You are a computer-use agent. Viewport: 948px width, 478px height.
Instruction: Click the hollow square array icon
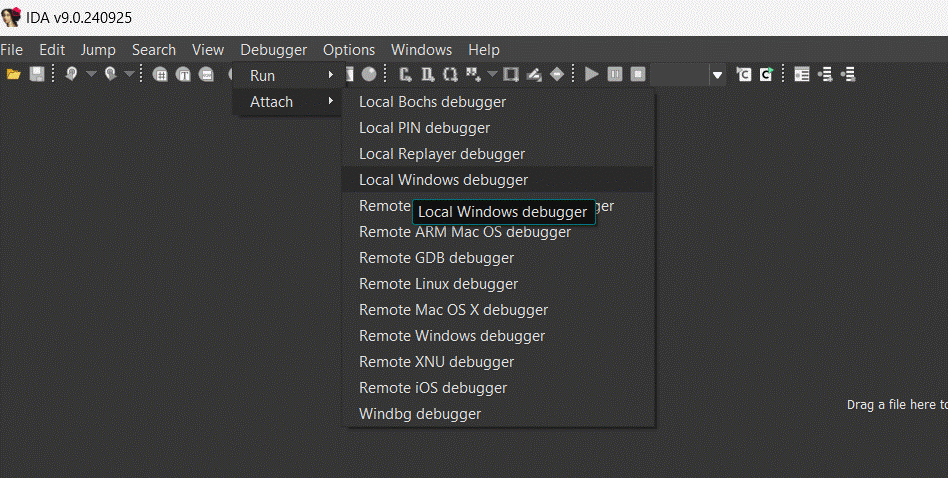point(511,74)
